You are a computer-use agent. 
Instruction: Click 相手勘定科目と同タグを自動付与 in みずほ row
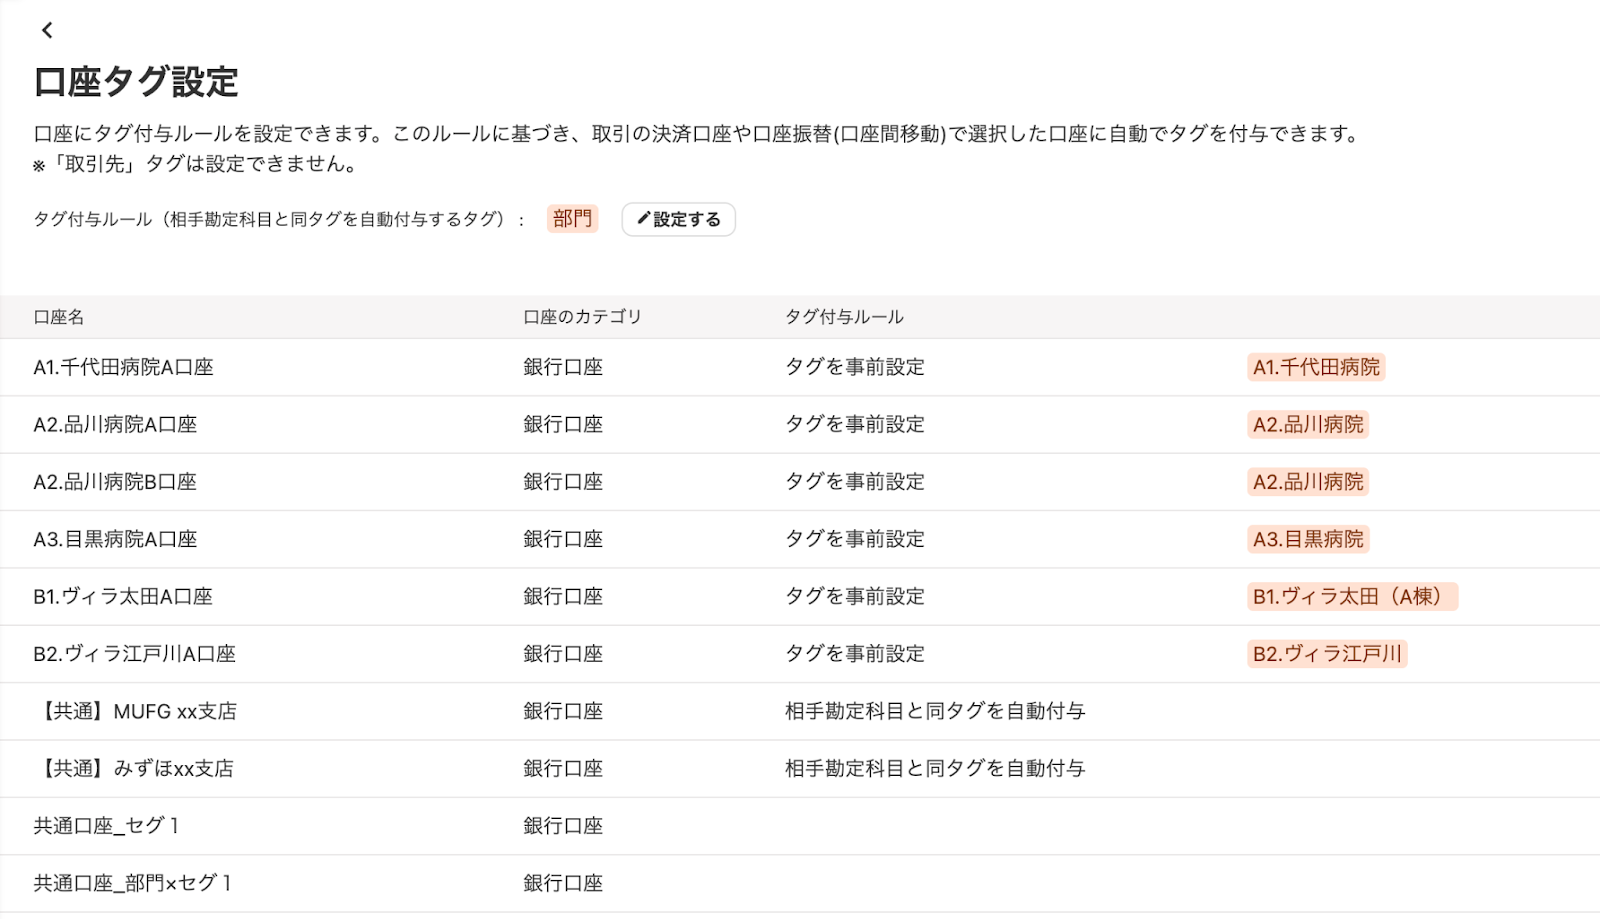point(935,768)
